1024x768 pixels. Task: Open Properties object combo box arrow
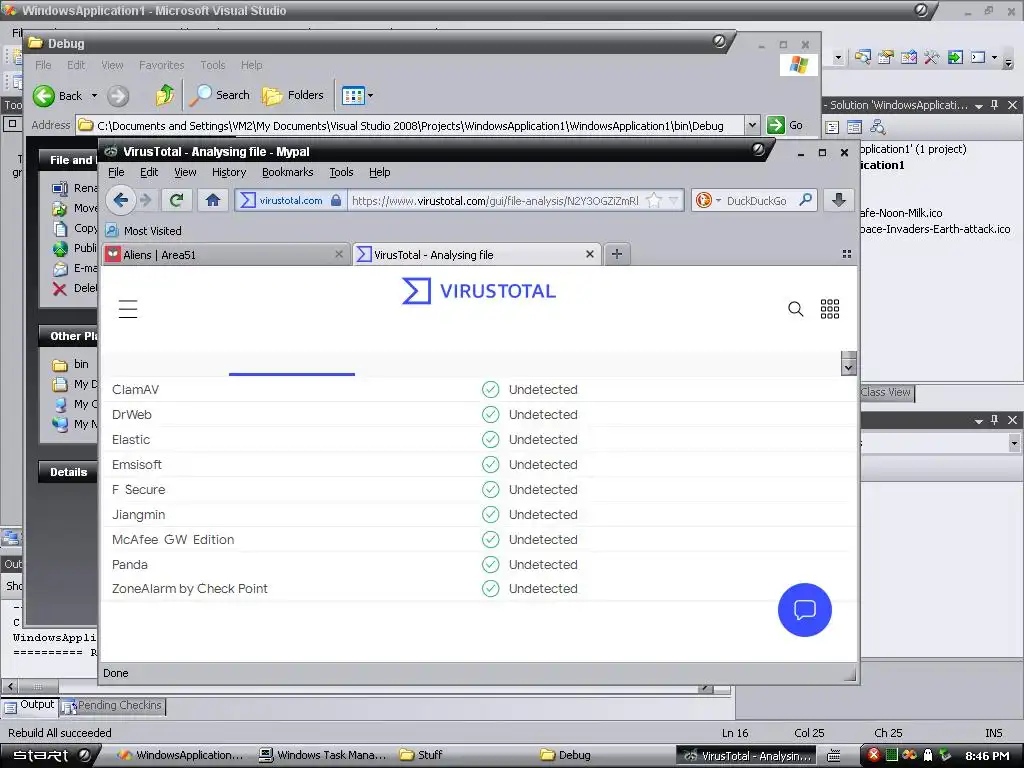coord(1014,443)
